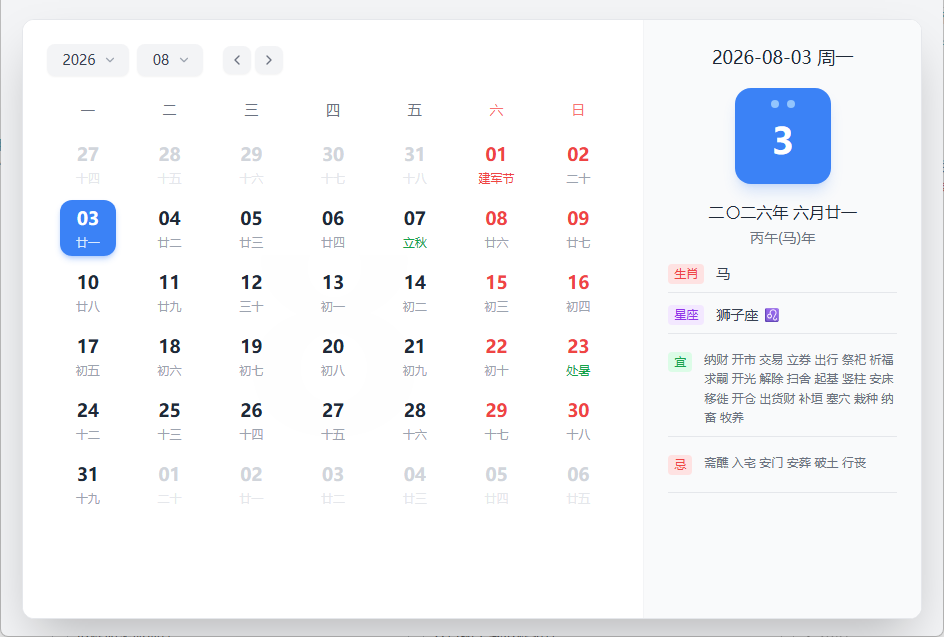944x637 pixels.
Task: Go to next month arrow
Action: click(269, 60)
